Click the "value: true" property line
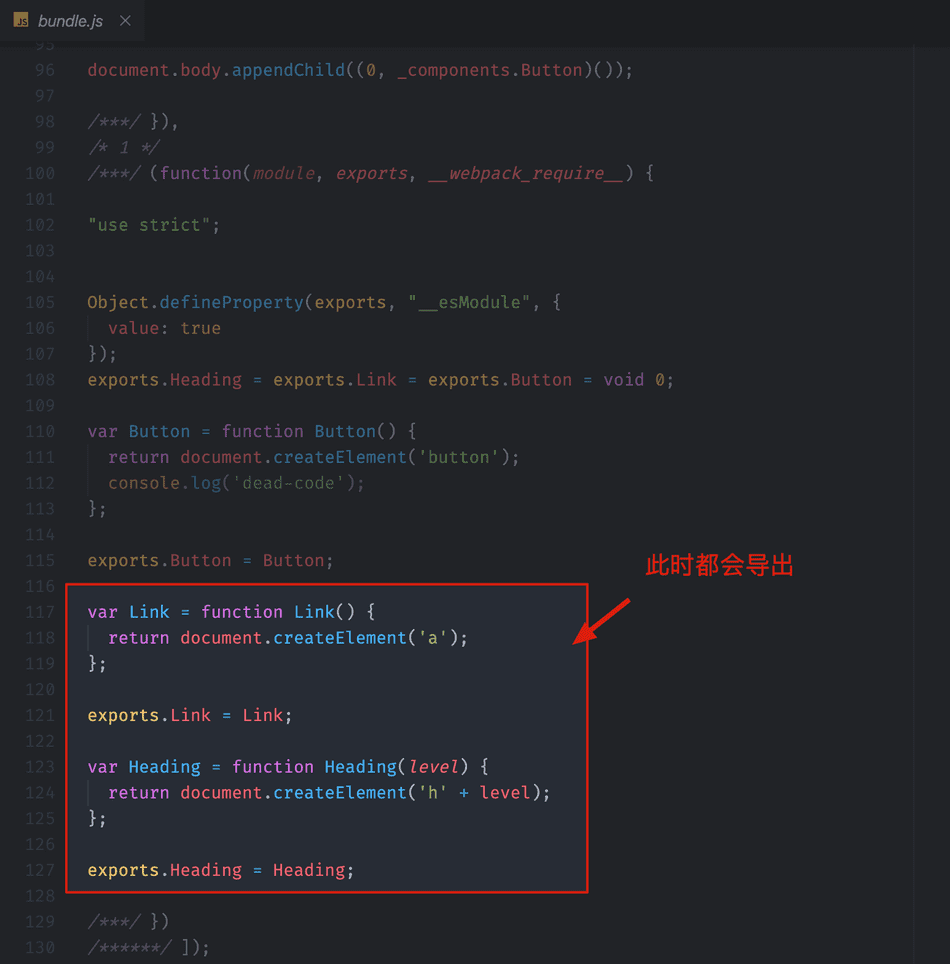The width and height of the screenshot is (950, 964). pos(164,328)
